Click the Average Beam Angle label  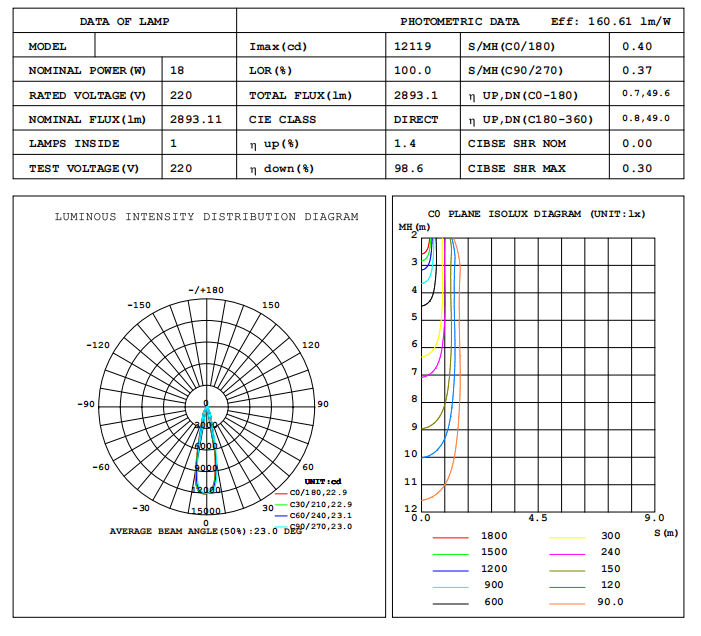pyautogui.click(x=205, y=532)
